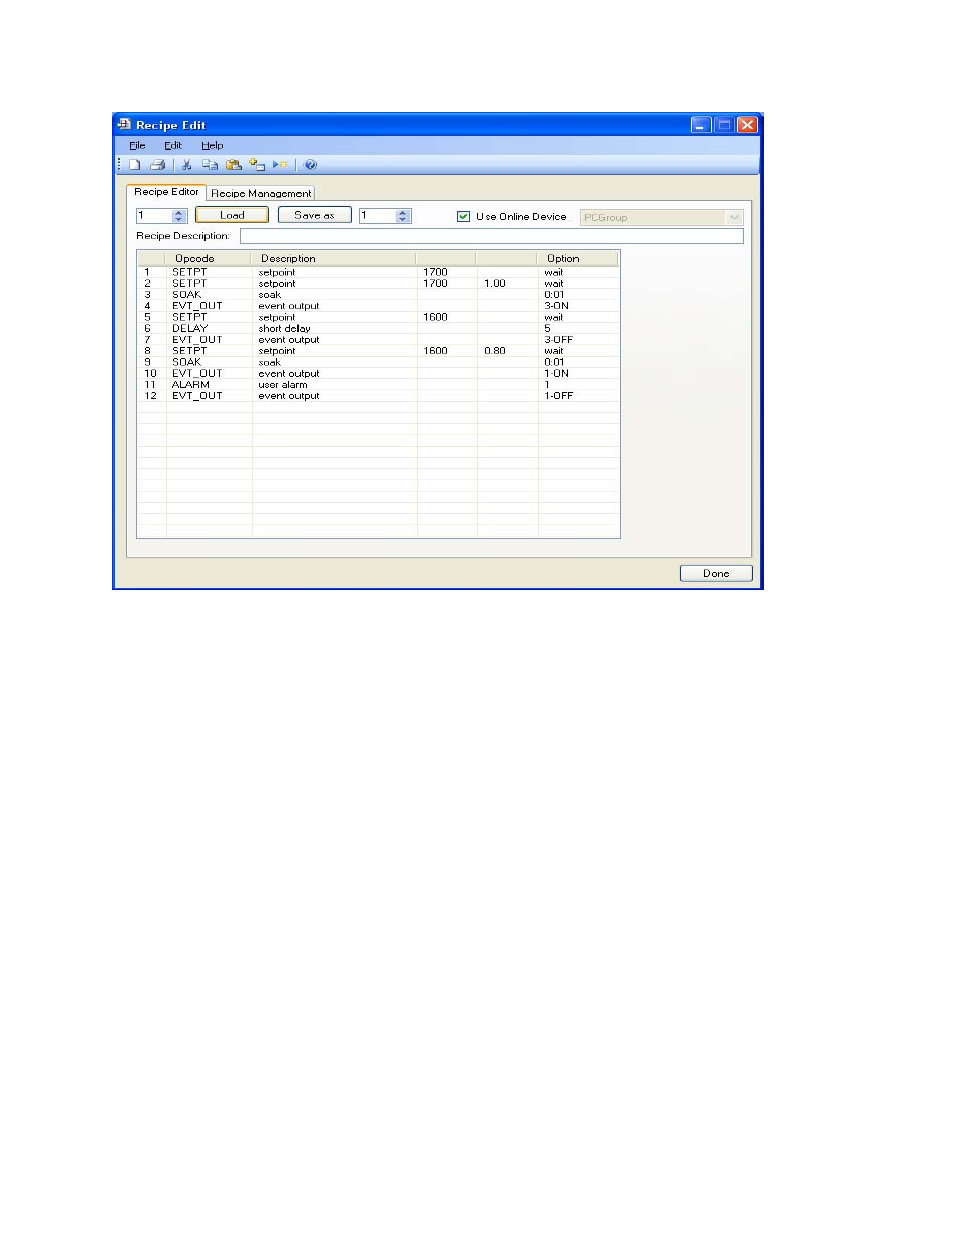Uncheck the Use Online Device checkbox

click(463, 216)
